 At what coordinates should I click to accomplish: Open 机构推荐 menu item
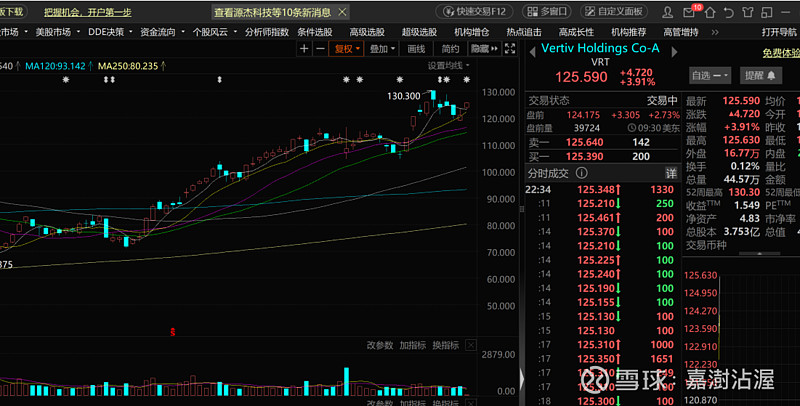(629, 32)
